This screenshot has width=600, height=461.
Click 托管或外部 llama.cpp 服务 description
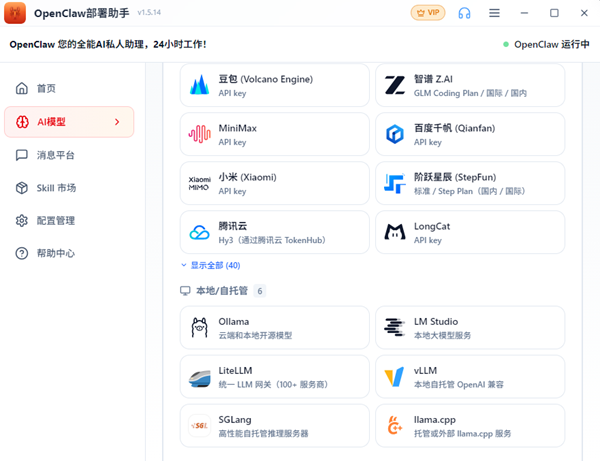point(462,433)
